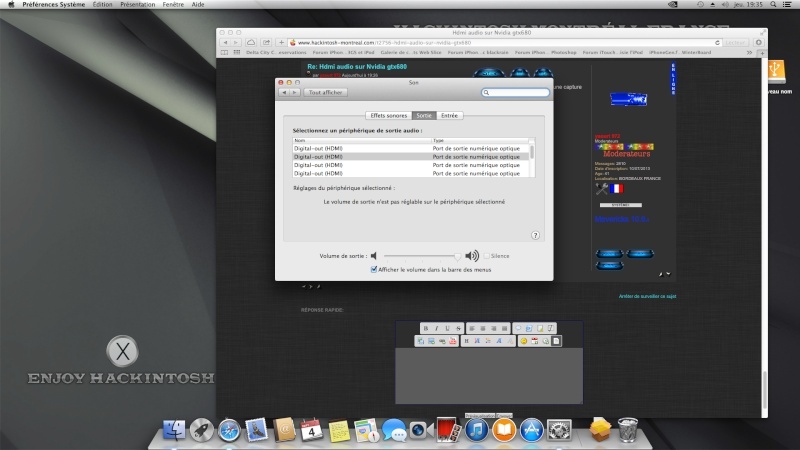This screenshot has height=450, width=800.
Task: Click the Sound preferences search field
Action: tap(515, 92)
